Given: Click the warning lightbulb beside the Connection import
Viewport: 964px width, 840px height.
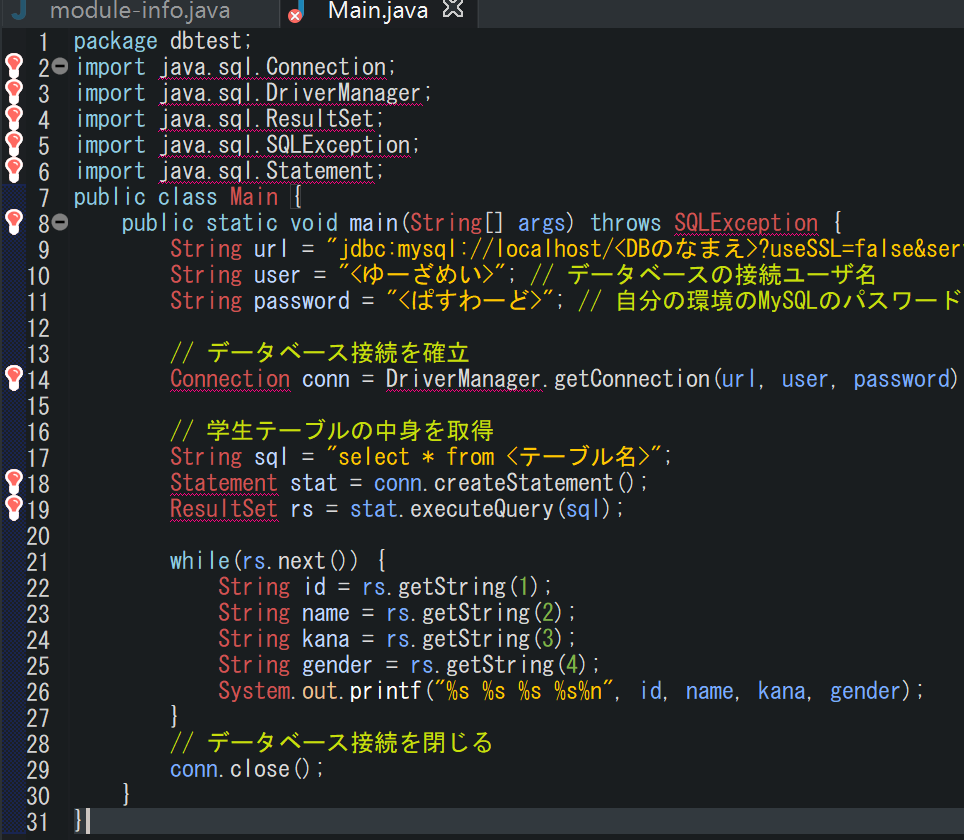Looking at the screenshot, I should [13, 66].
